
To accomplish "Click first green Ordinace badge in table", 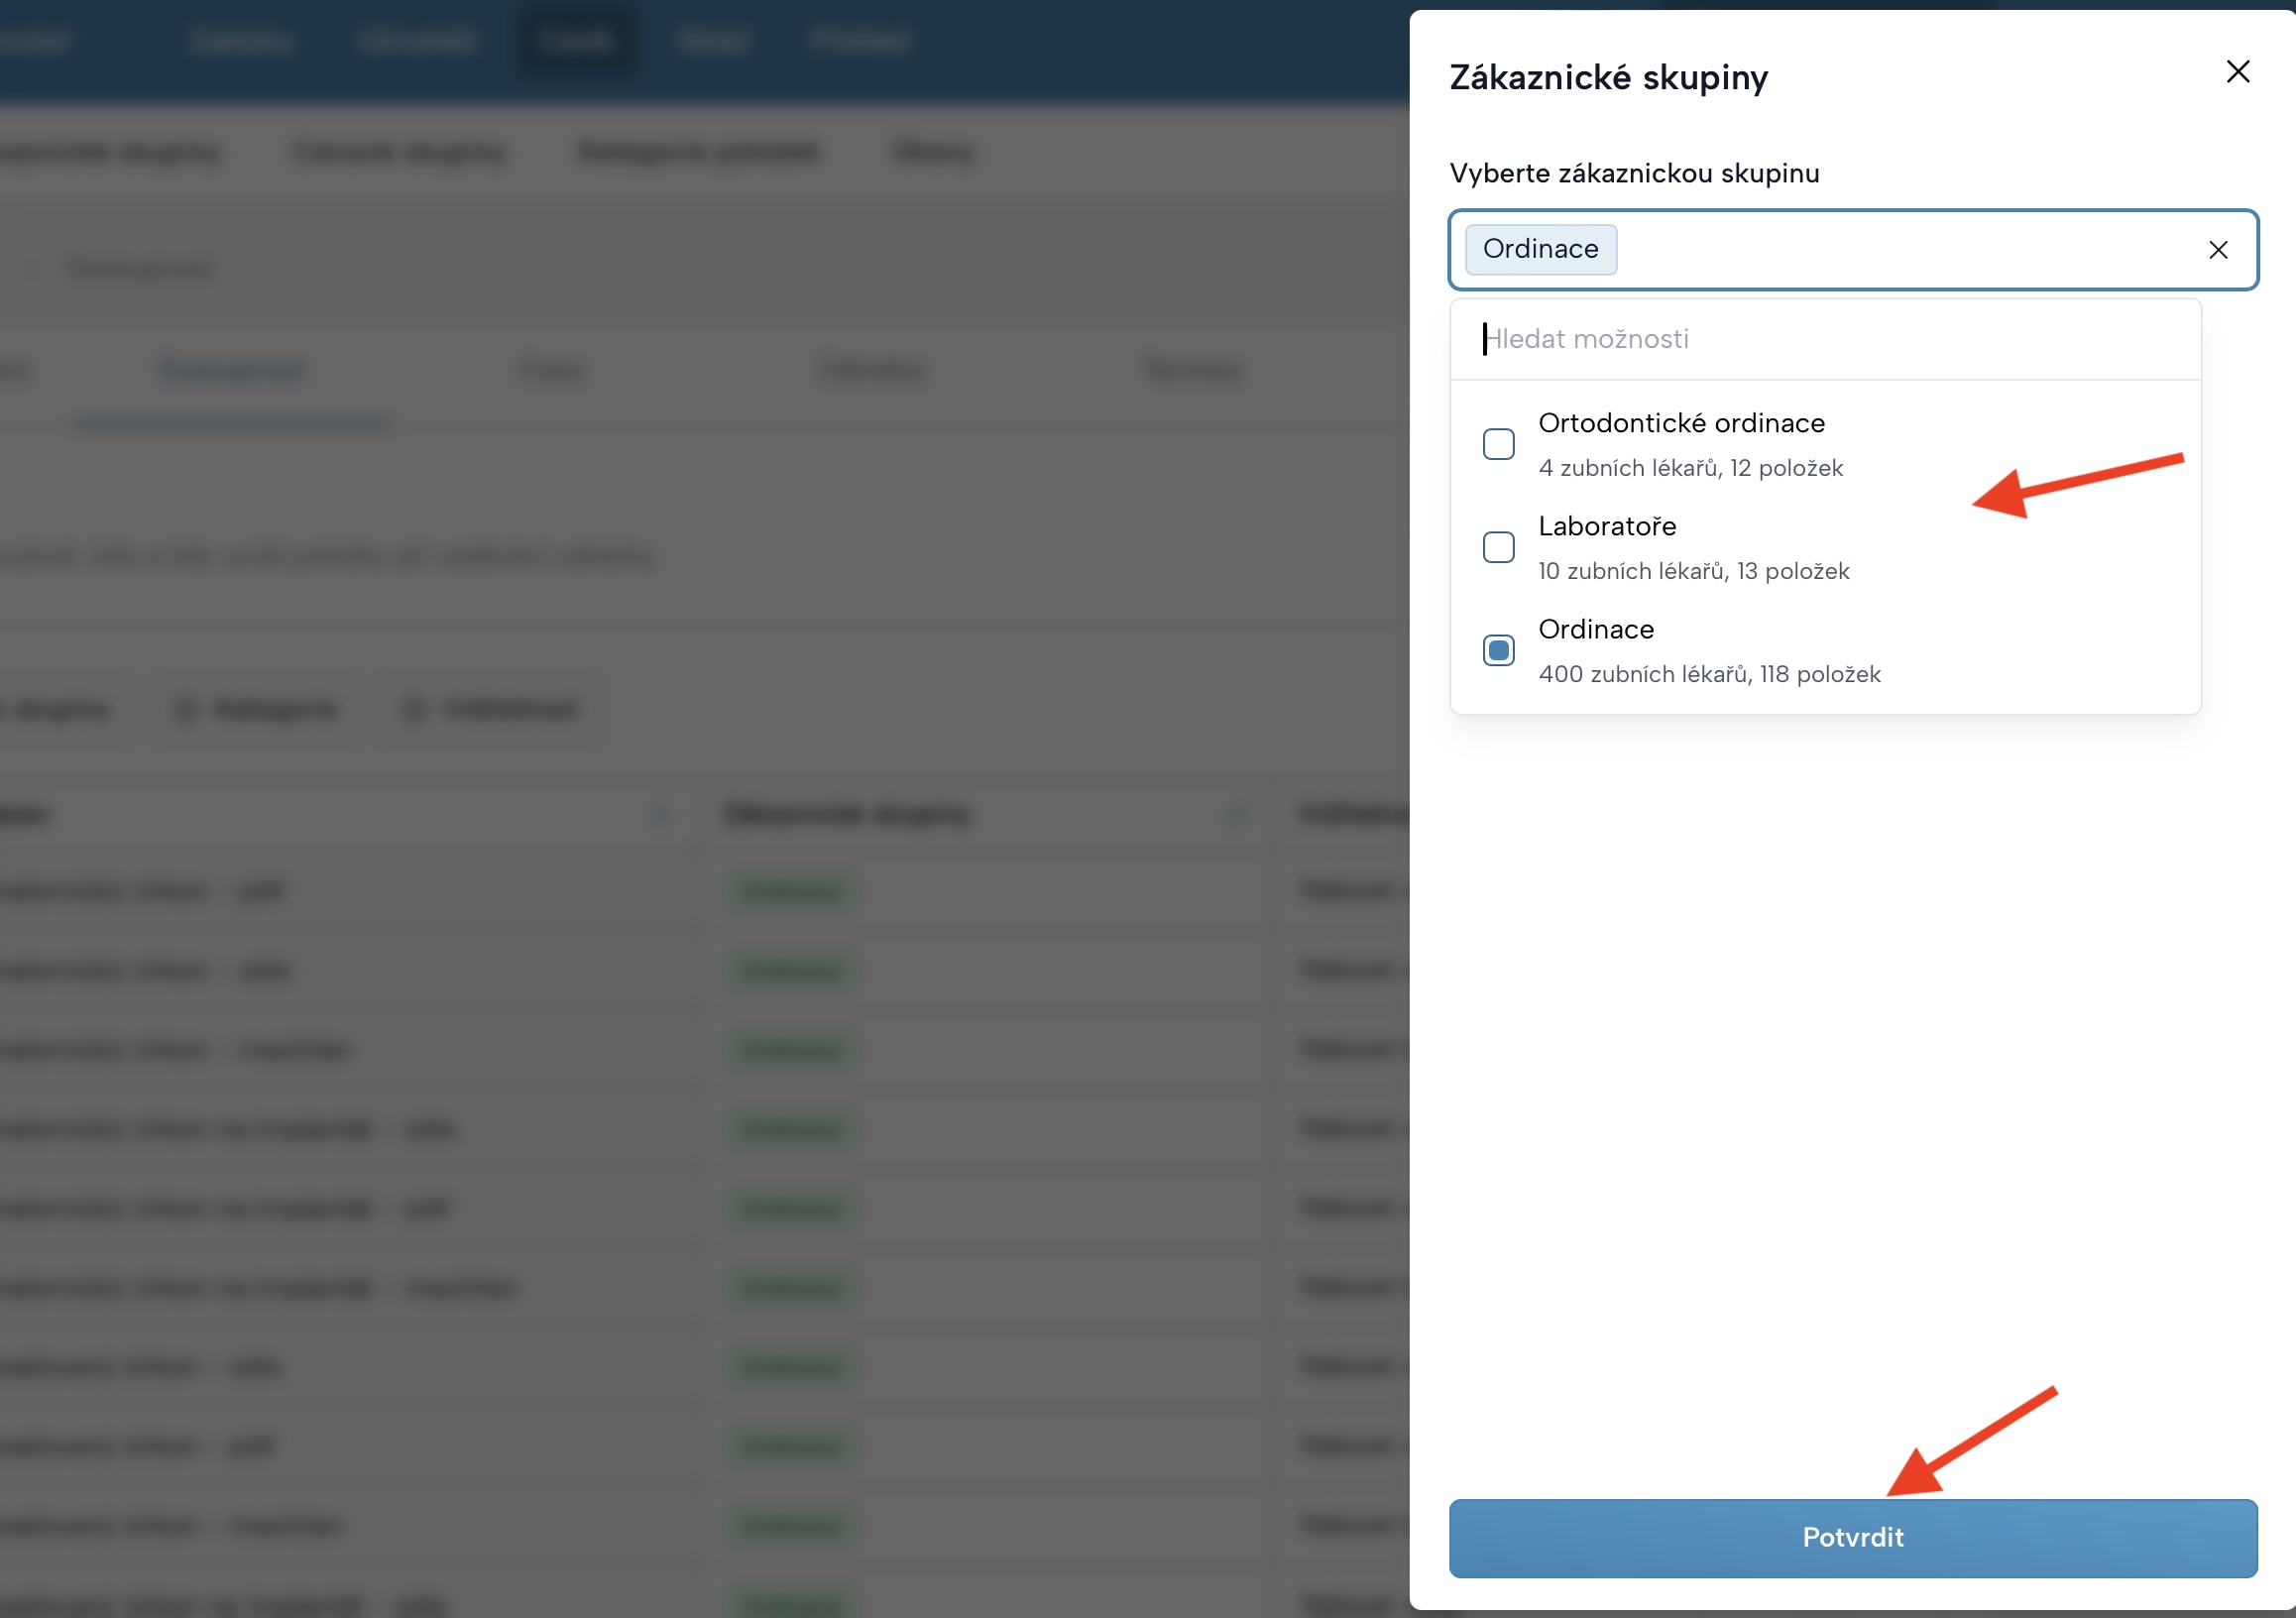I will (791, 890).
